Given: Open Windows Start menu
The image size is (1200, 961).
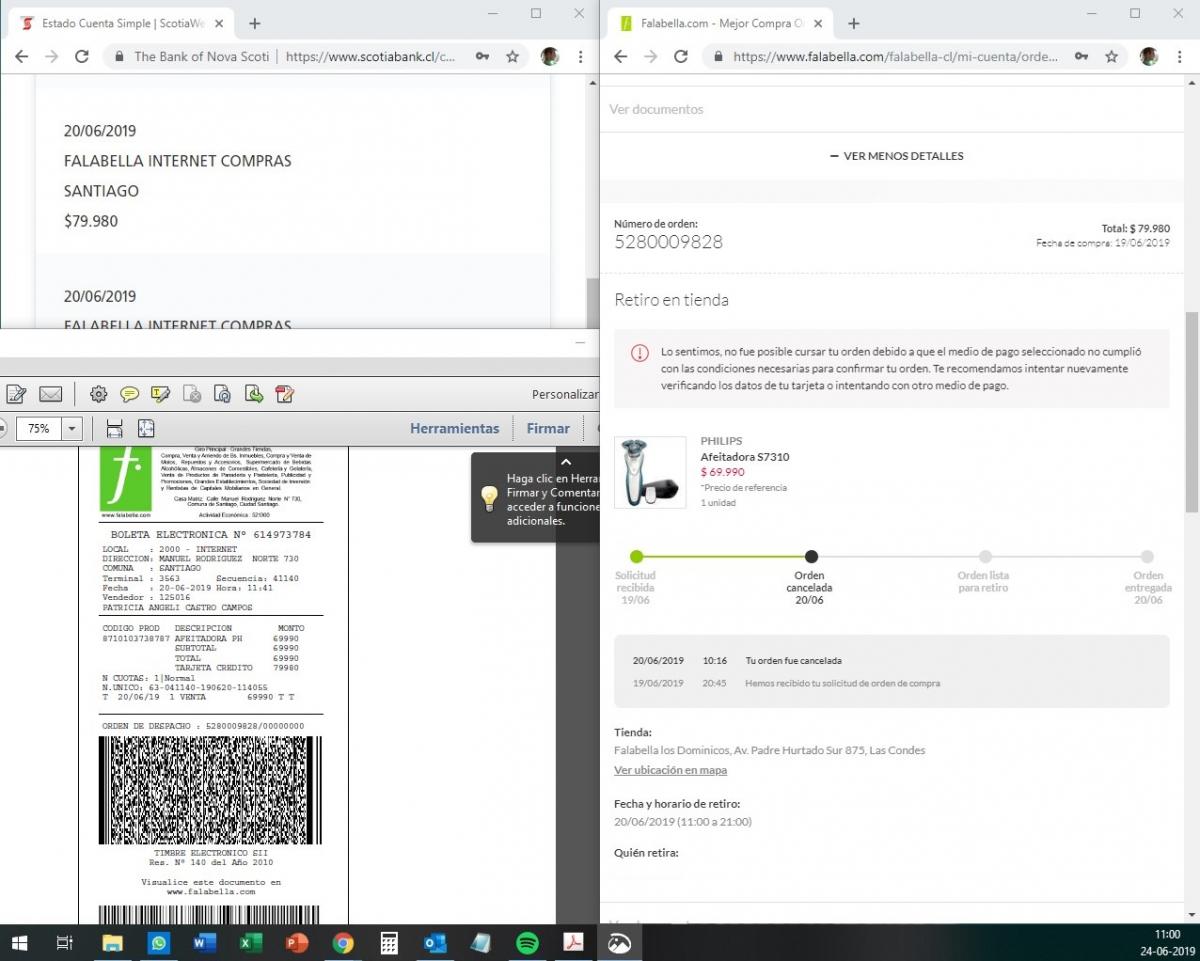Looking at the screenshot, I should coord(19,943).
